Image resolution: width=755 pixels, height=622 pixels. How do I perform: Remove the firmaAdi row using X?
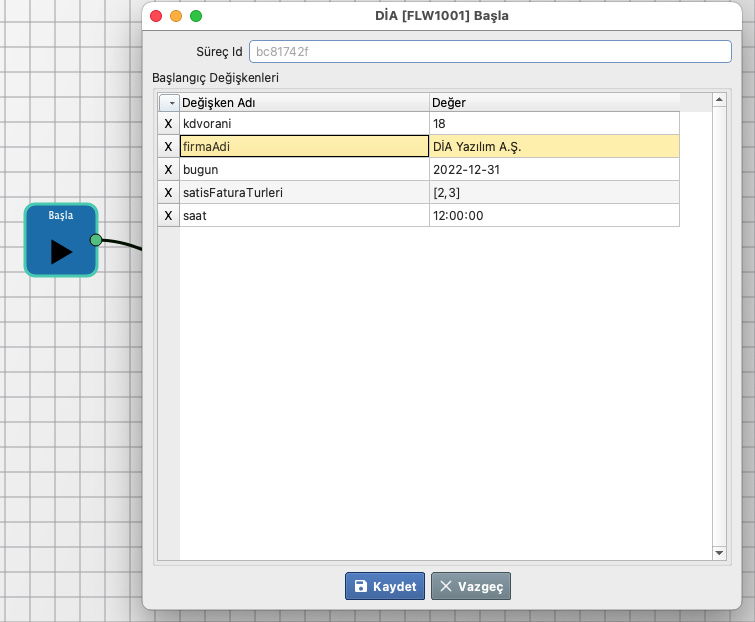tap(168, 146)
